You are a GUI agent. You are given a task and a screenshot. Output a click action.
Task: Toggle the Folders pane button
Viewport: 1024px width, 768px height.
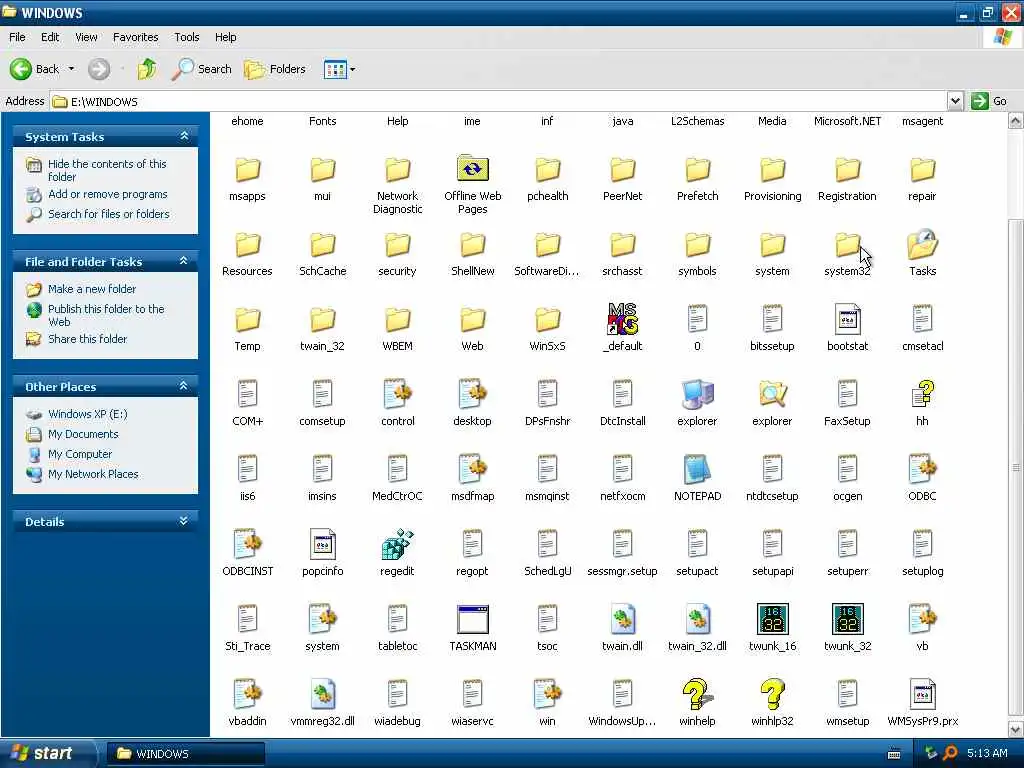coord(274,69)
